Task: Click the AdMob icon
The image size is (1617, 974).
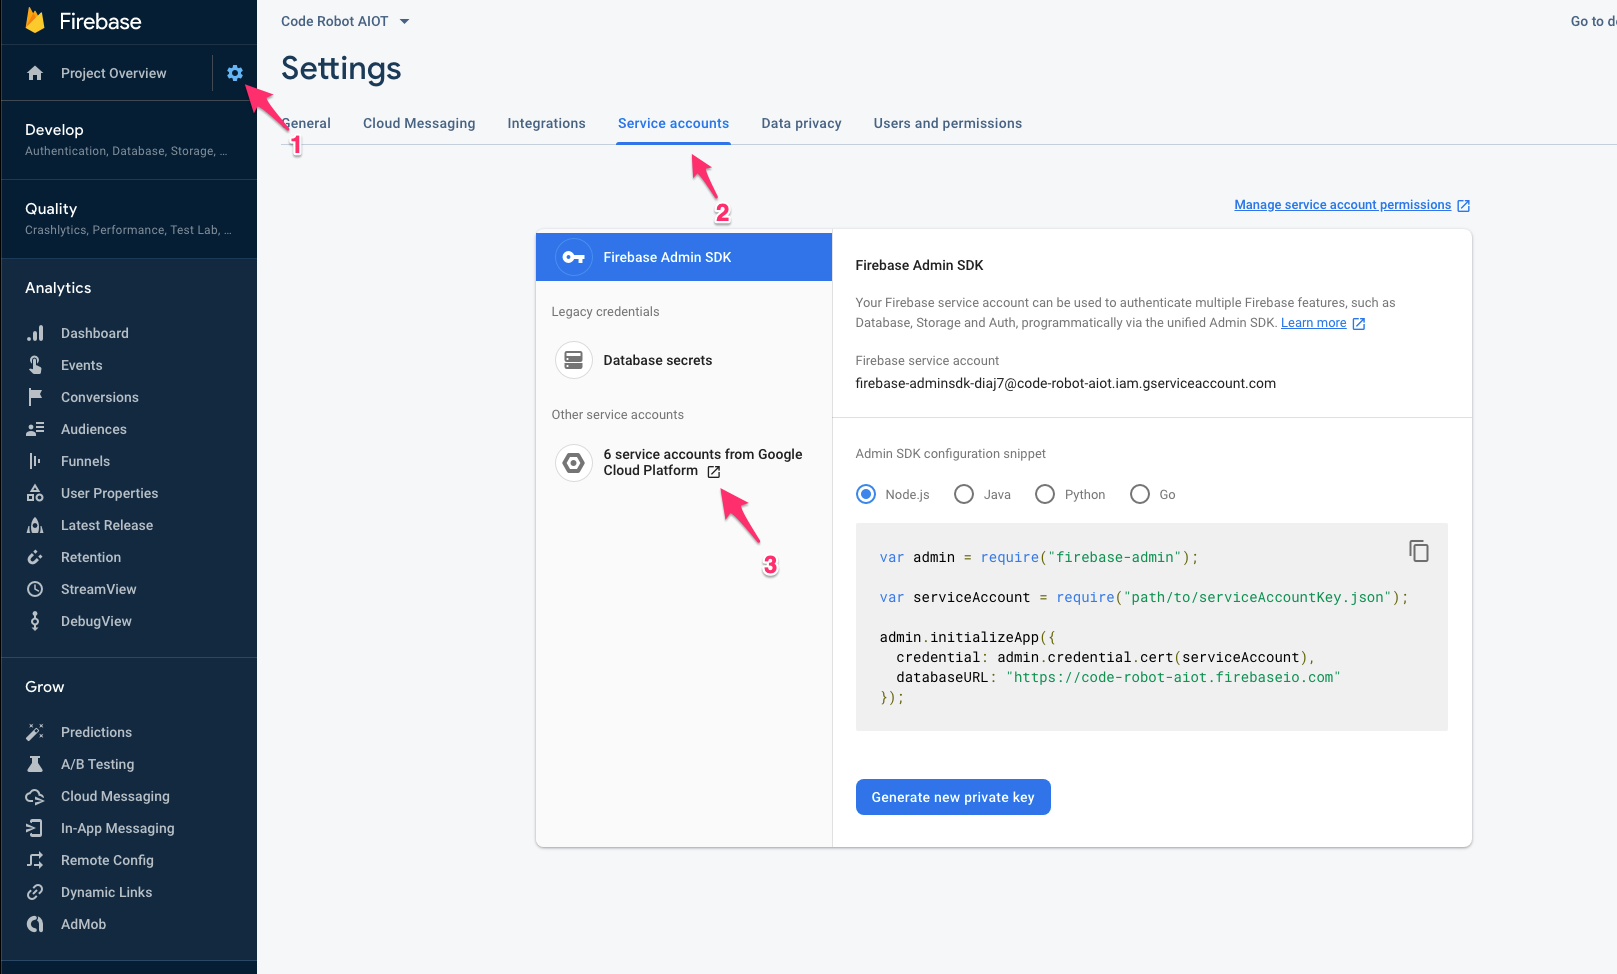Action: coord(35,924)
